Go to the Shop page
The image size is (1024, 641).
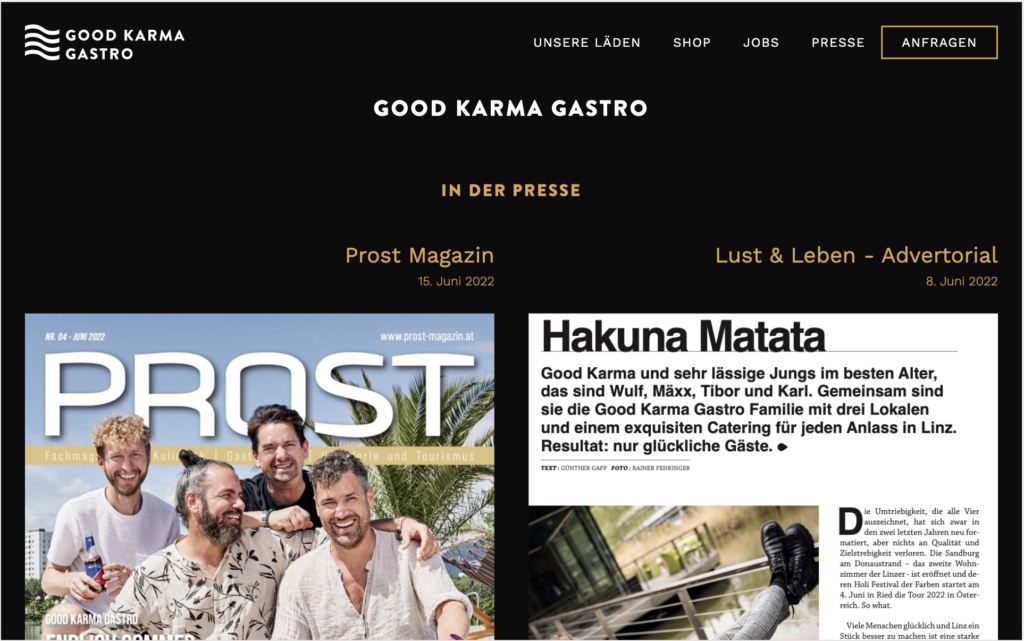click(692, 42)
